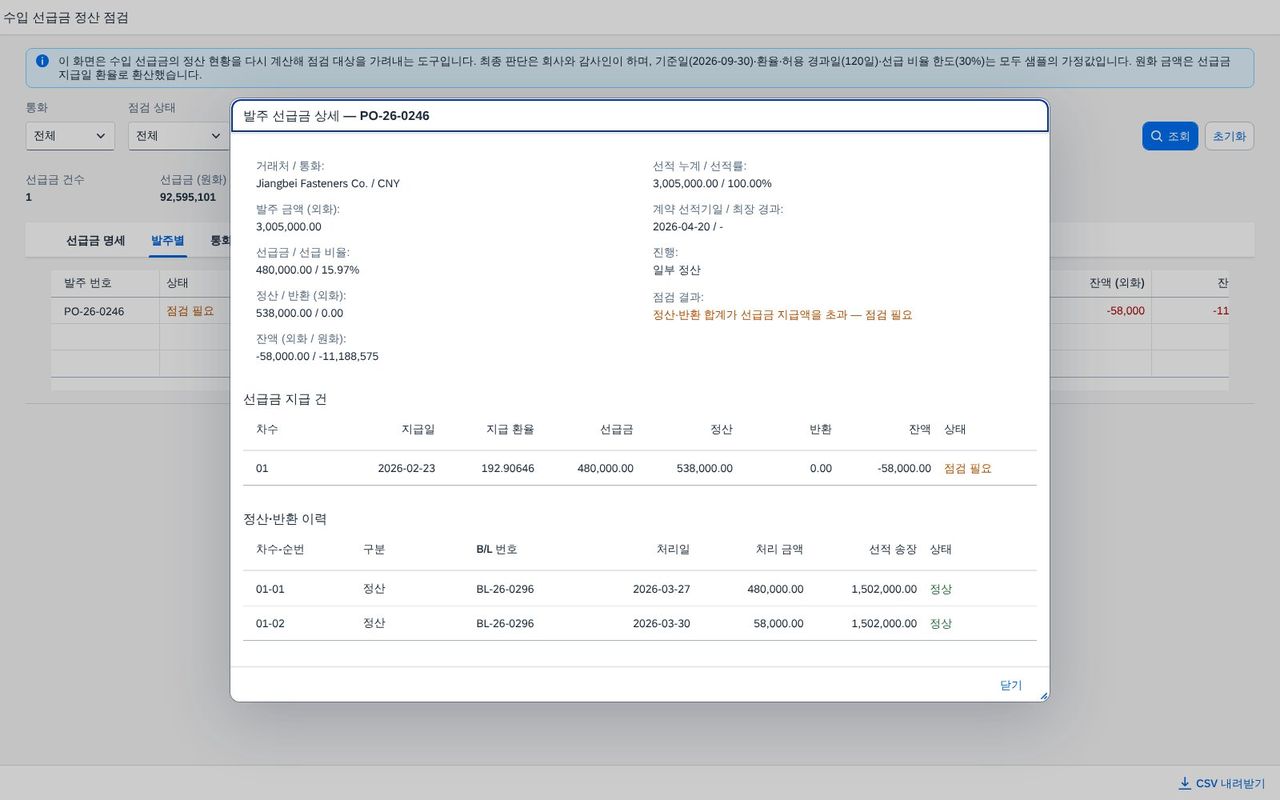Click the 지급 환율 column header
Screen dimensions: 1280x800
[x=510, y=429]
